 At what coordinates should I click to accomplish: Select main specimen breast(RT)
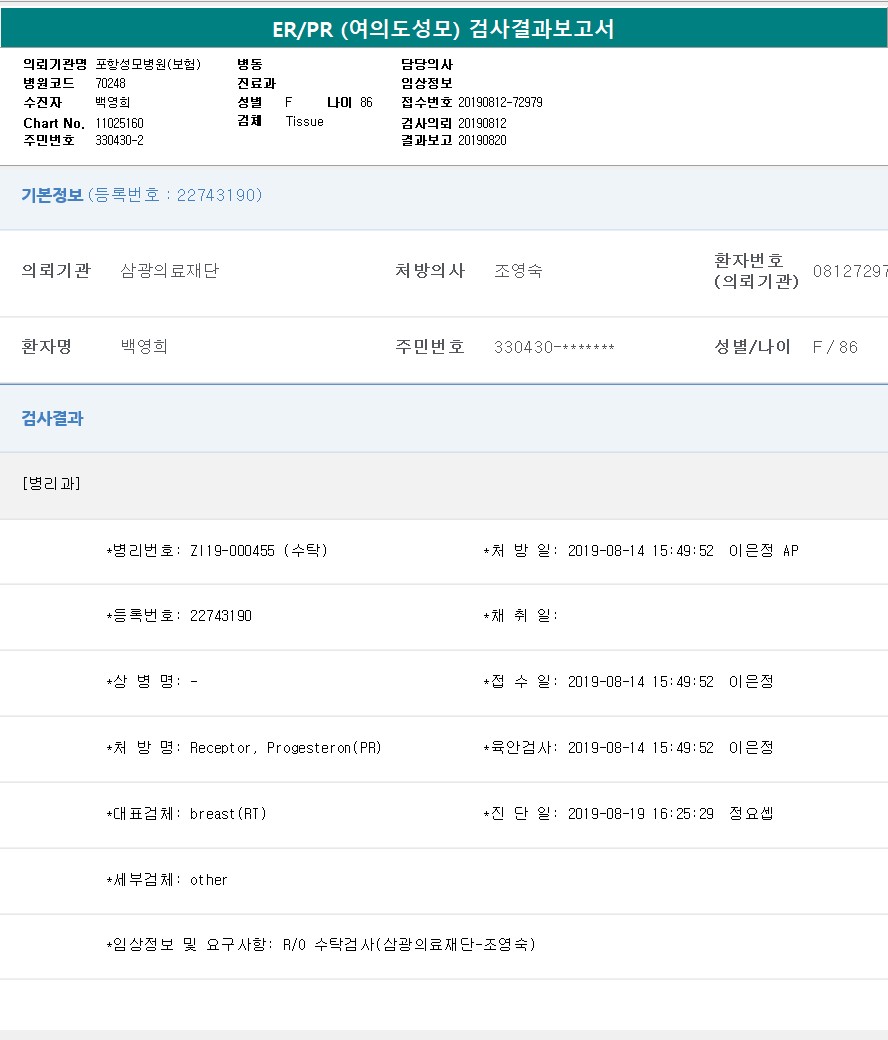click(x=228, y=814)
